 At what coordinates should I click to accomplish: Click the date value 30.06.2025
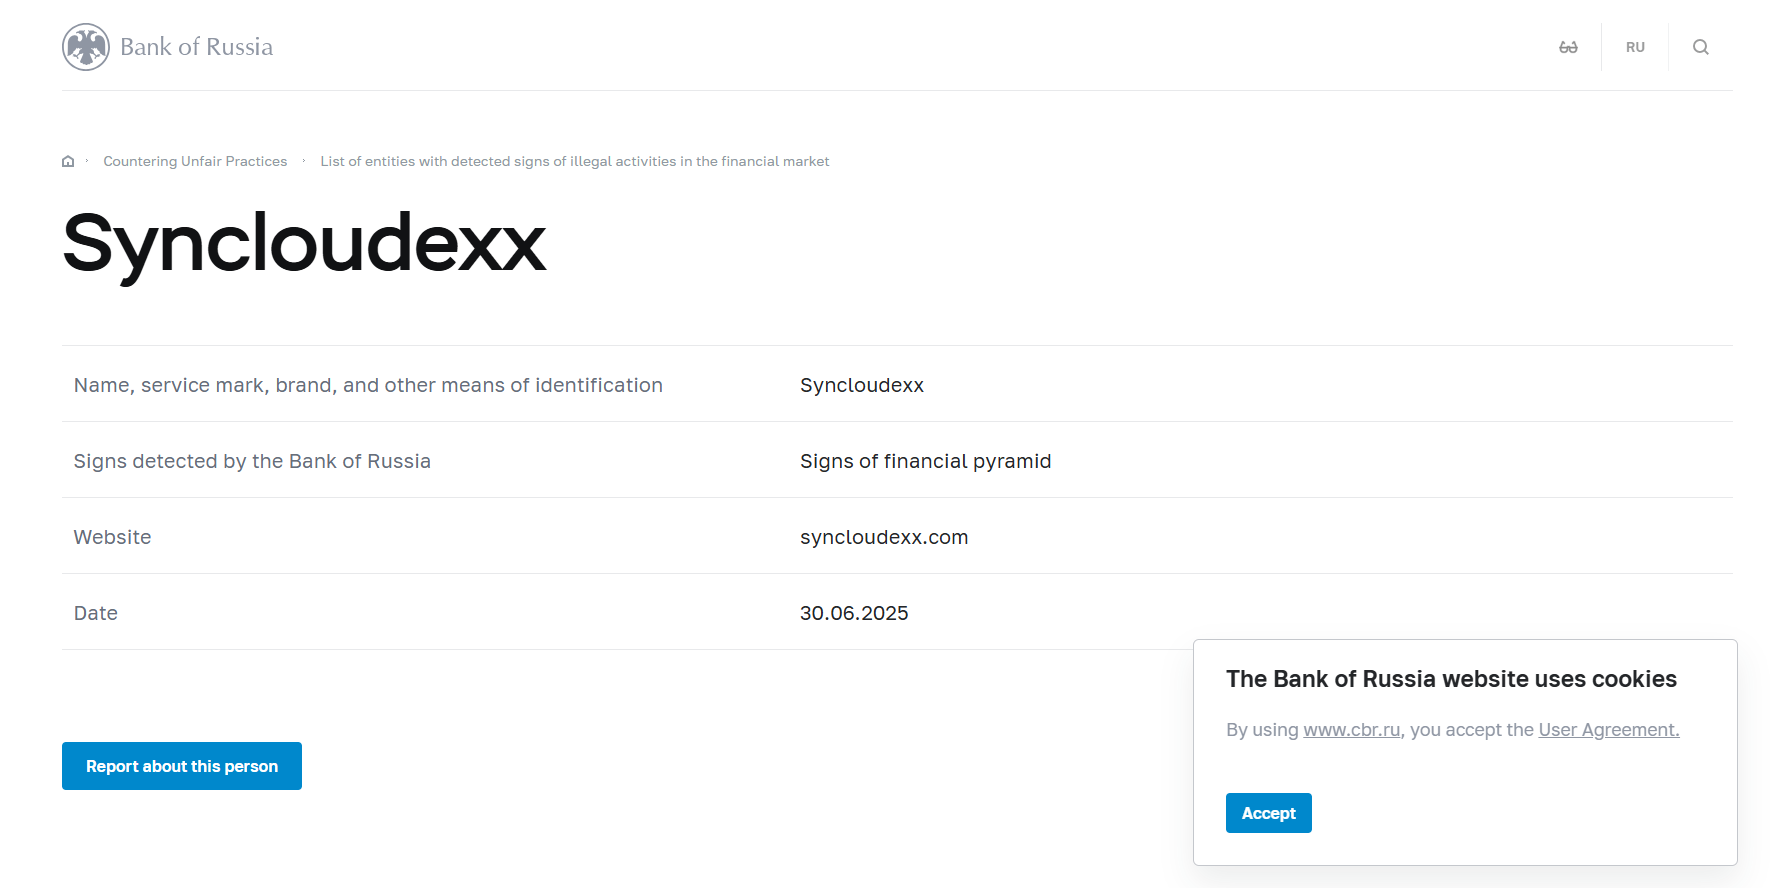tap(853, 613)
